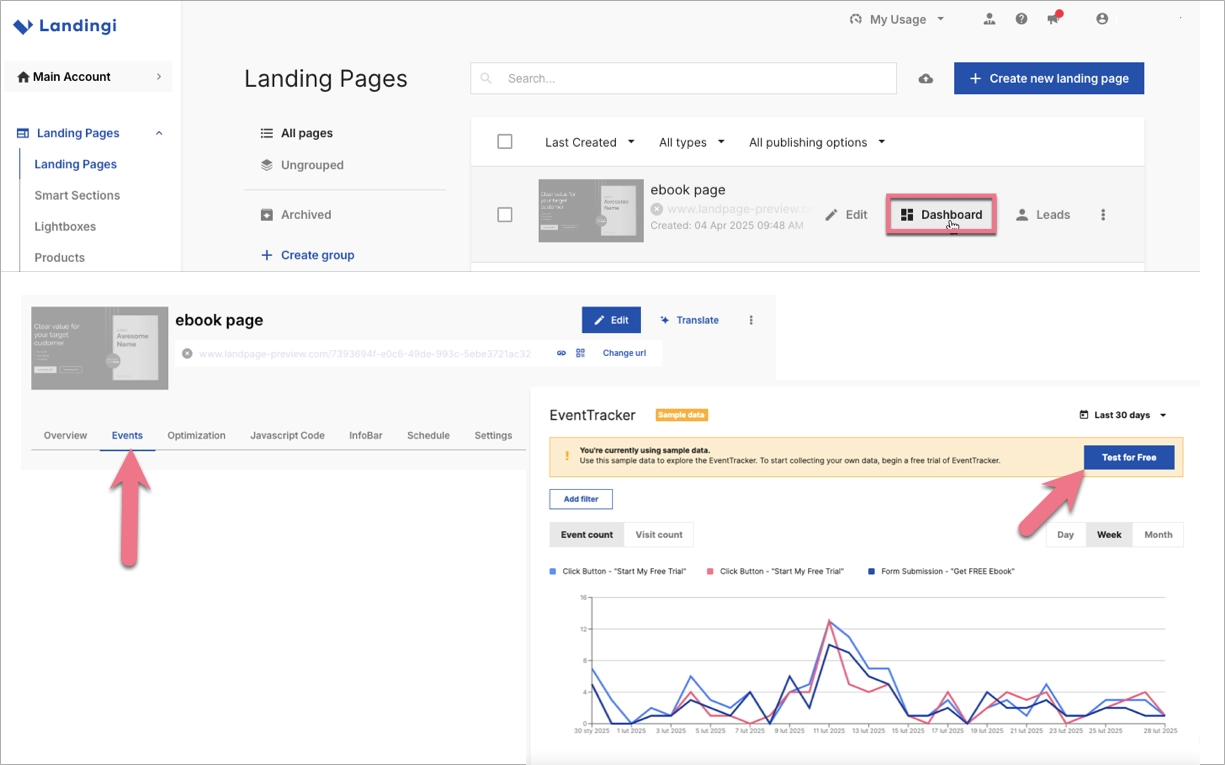Viewport: 1225px width, 765px height.
Task: Collapse the Landing Pages sidebar section
Action: point(157,132)
